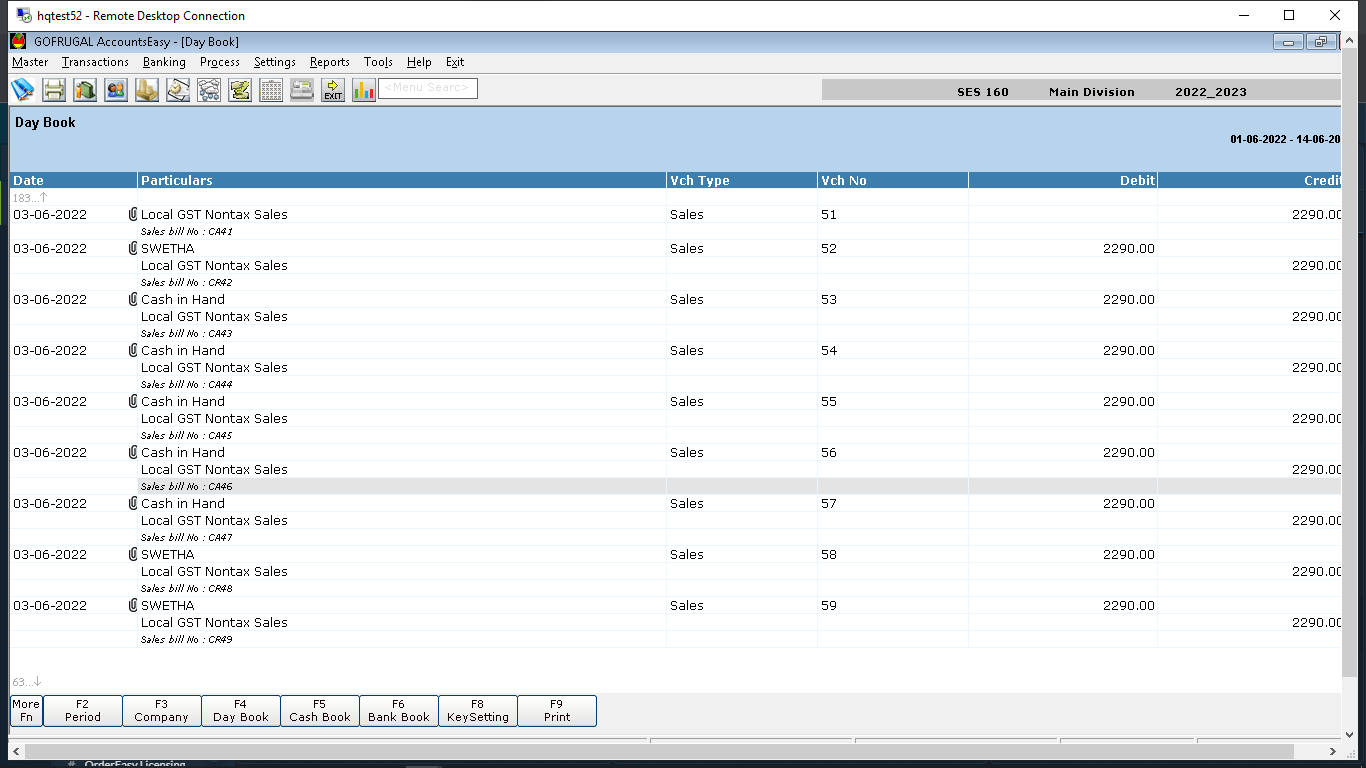Viewport: 1366px width, 768px height.
Task: Click the gold coins stack toolbar icon
Action: (x=147, y=90)
